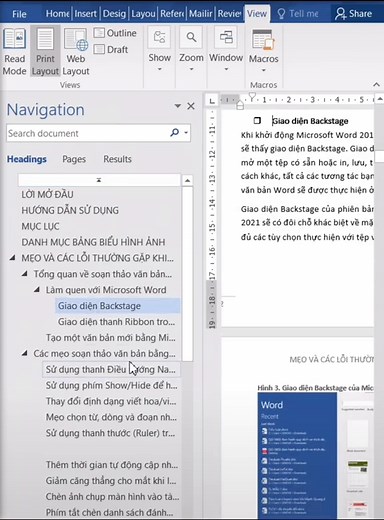The width and height of the screenshot is (384, 520).
Task: Switch to Pages tab in Navigation
Action: (74, 159)
